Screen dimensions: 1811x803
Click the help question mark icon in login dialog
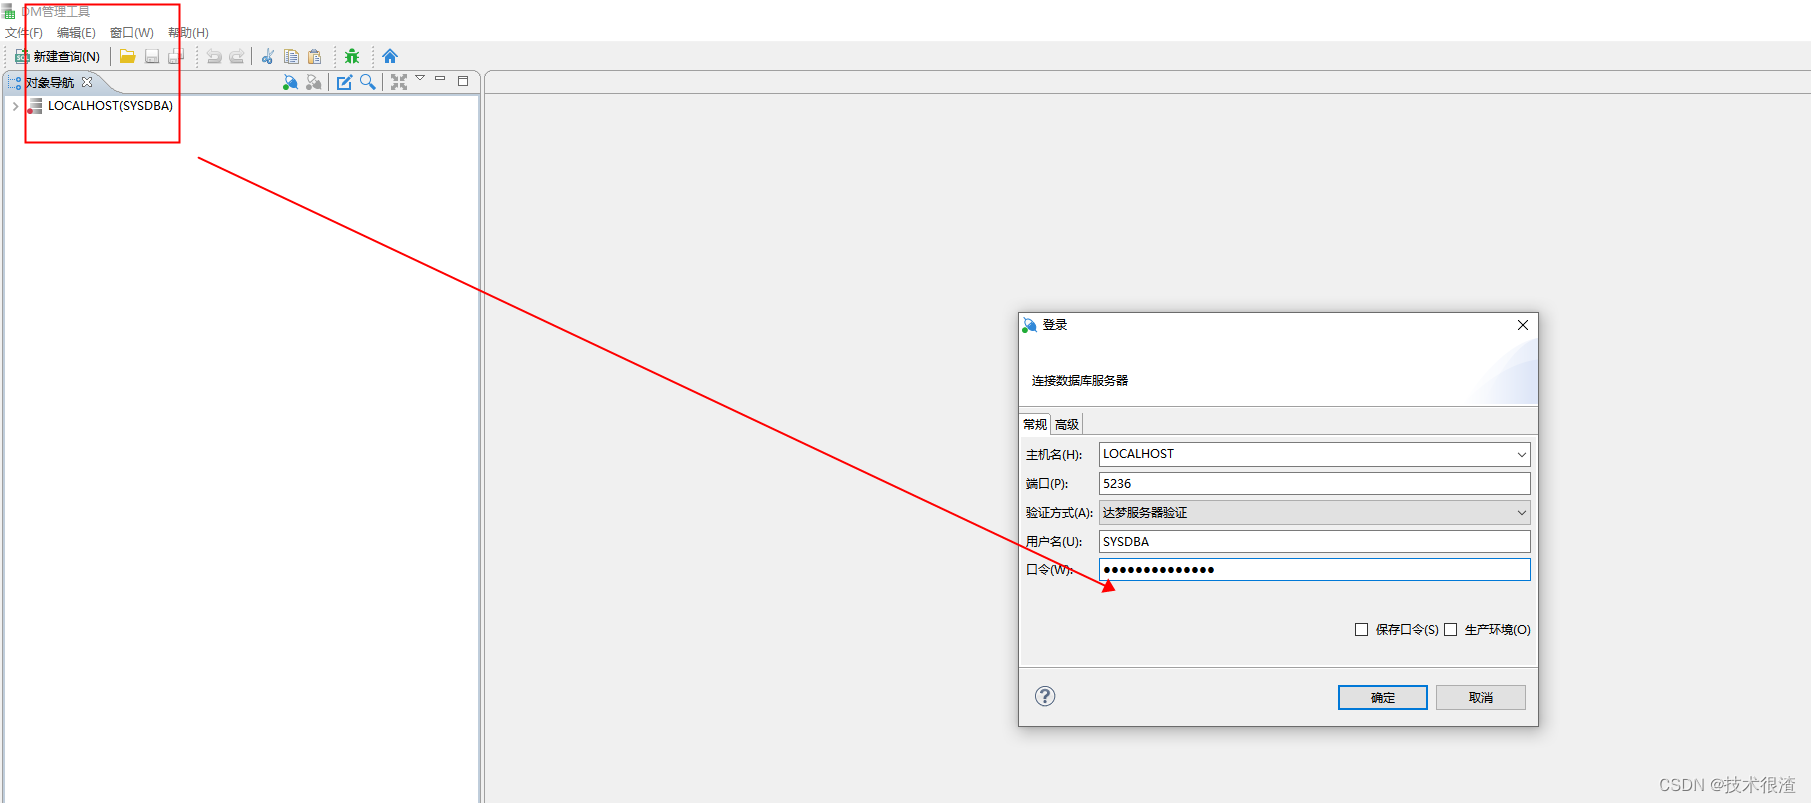tap(1045, 696)
